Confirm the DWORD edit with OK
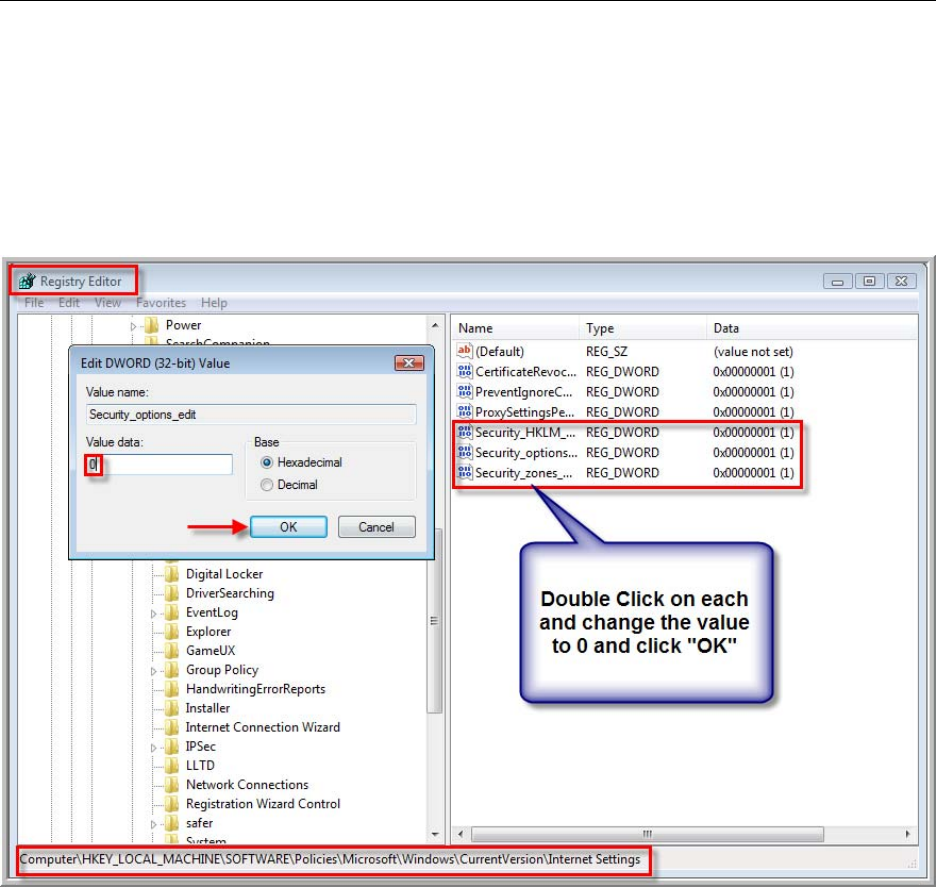936x887 pixels. click(288, 527)
